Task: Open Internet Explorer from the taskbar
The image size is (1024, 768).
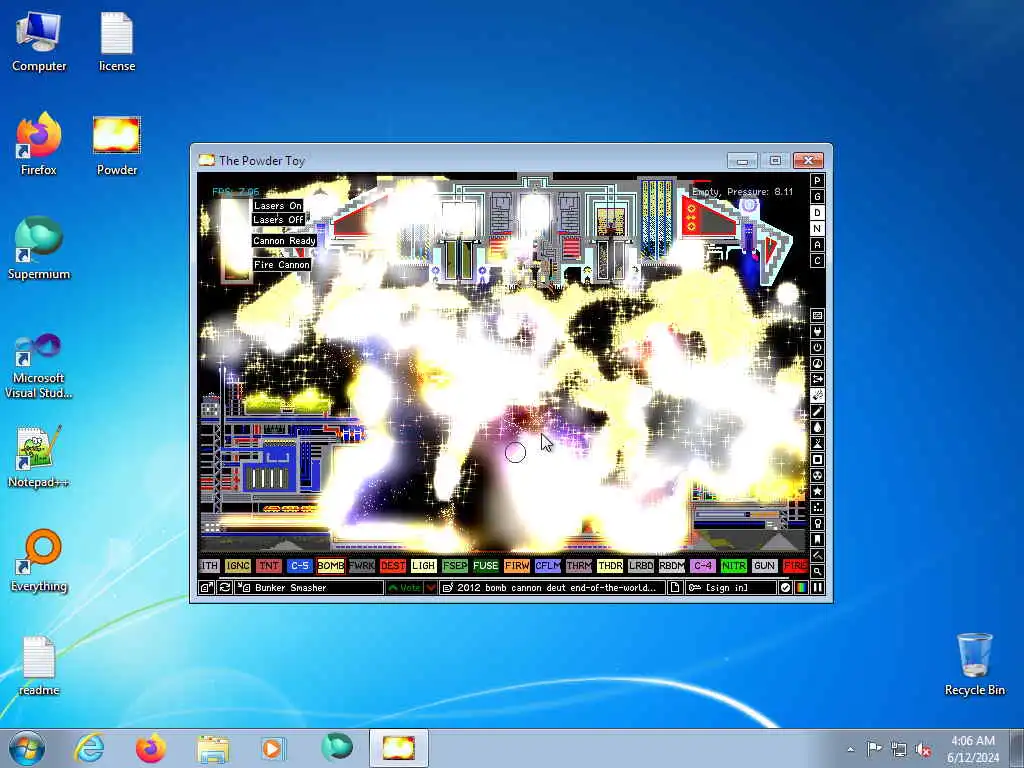Action: (x=89, y=748)
